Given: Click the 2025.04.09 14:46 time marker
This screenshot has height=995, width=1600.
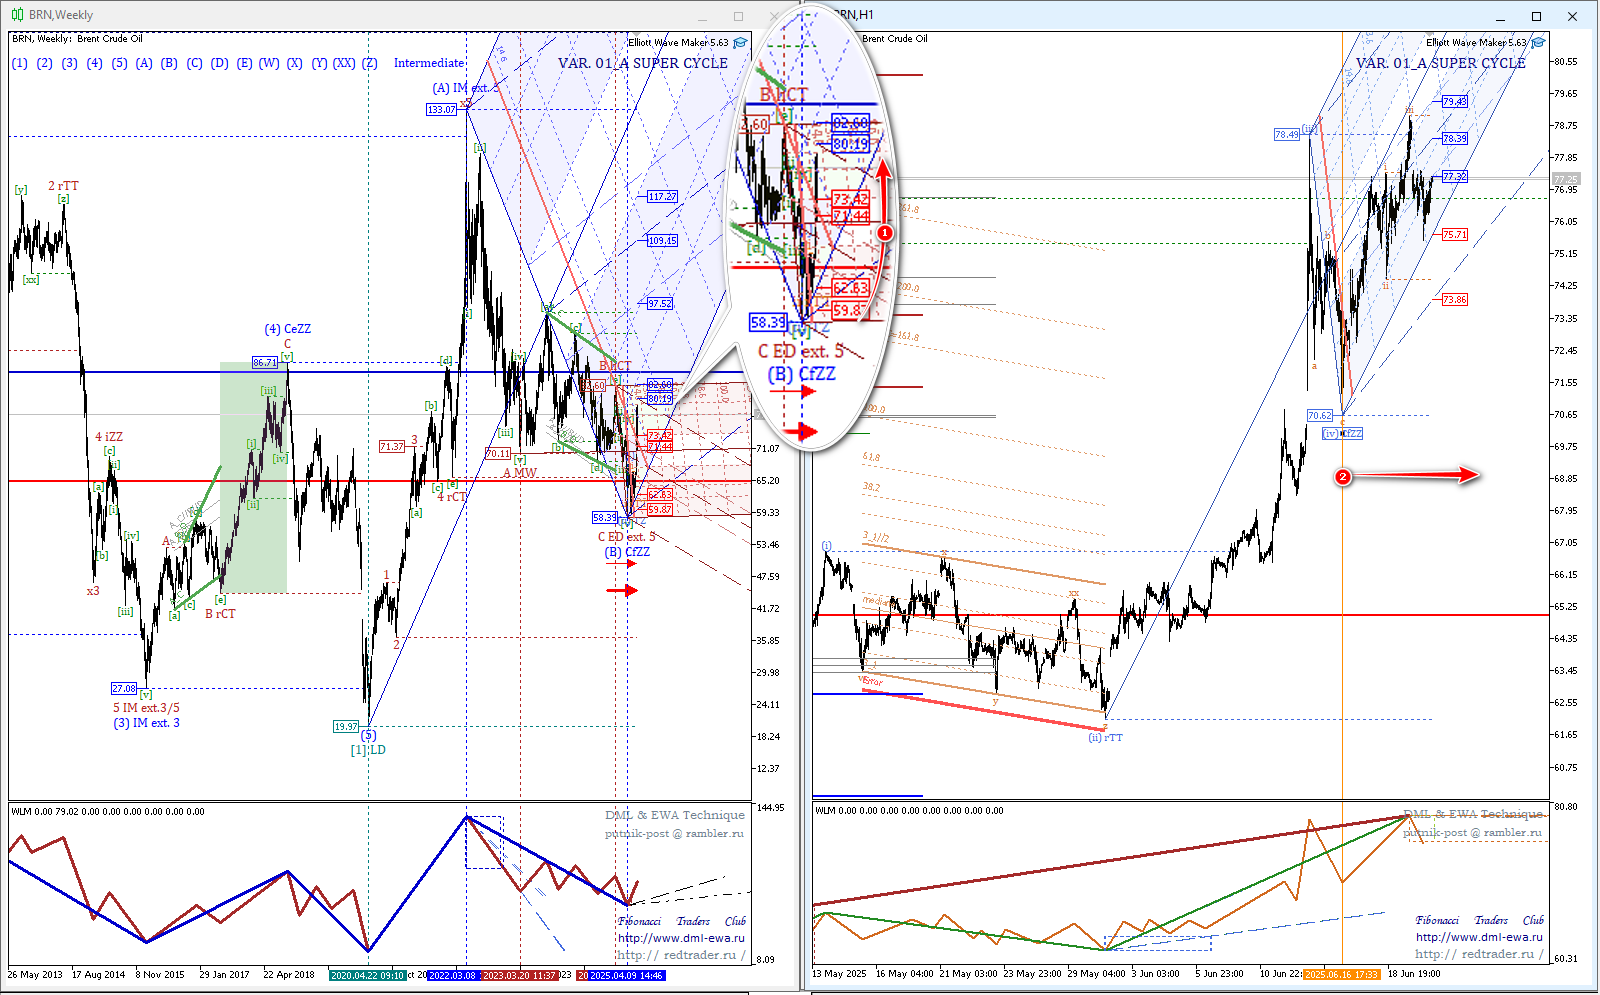Looking at the screenshot, I should [624, 975].
